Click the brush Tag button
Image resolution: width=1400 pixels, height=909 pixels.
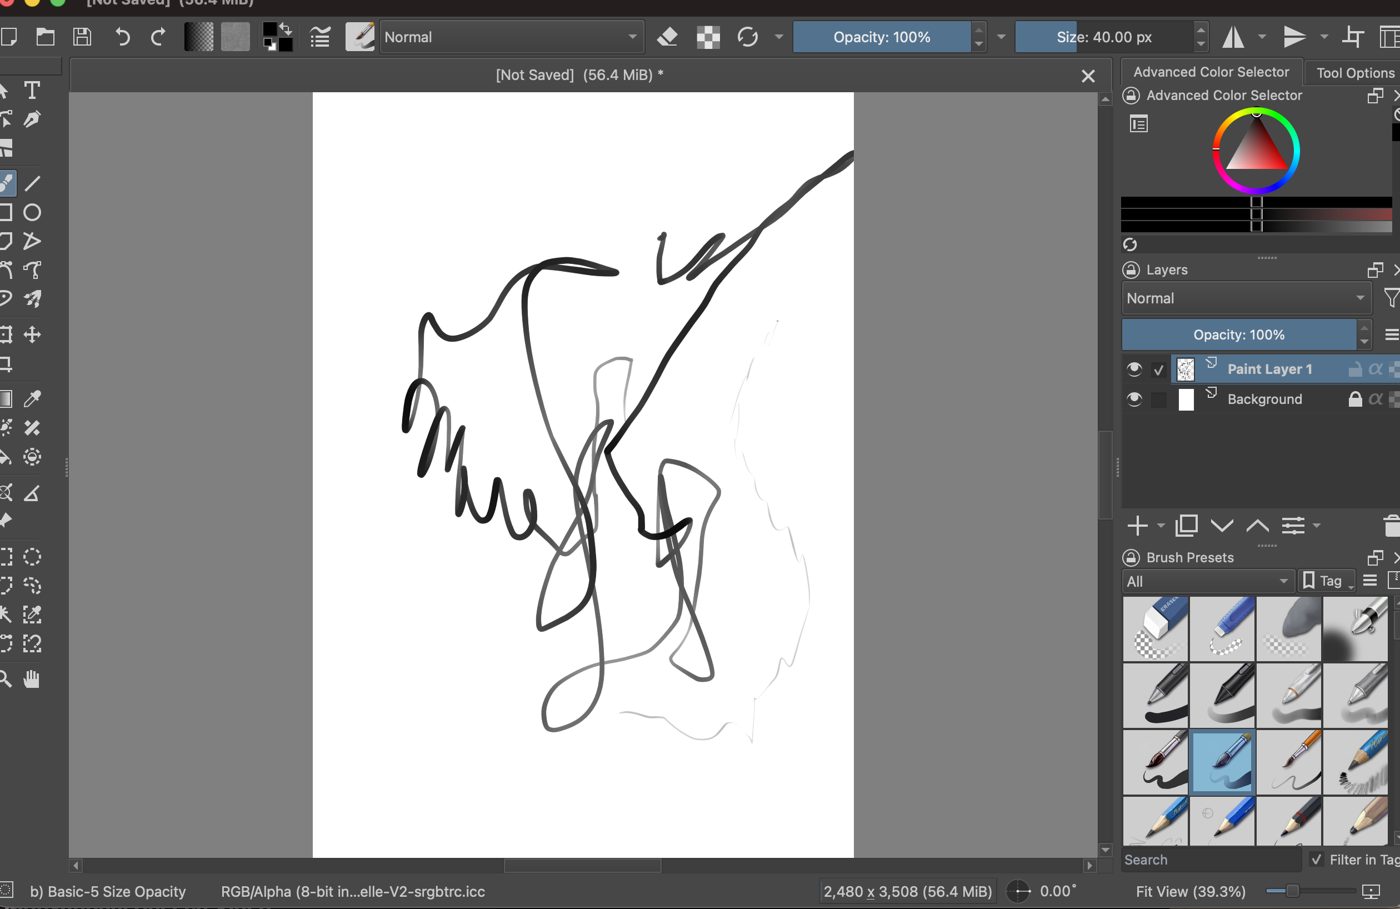pos(1326,581)
